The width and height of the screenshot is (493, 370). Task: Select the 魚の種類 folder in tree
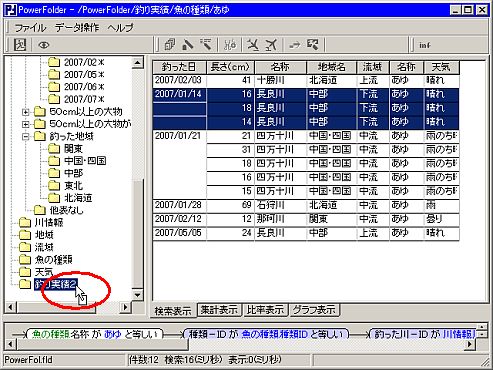click(53, 260)
